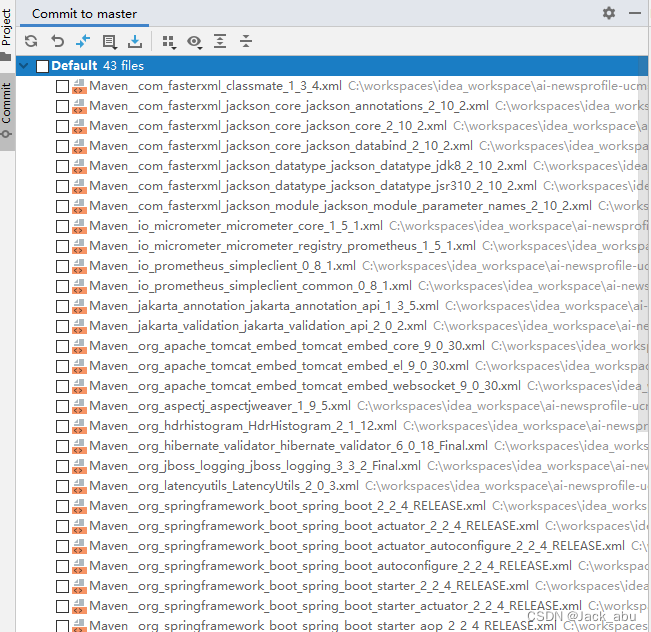Image resolution: width=651 pixels, height=632 pixels.
Task: Select Maven__jakarta_annotation_jakarta_annotation_api_1_3_5.xml
Action: (264, 306)
